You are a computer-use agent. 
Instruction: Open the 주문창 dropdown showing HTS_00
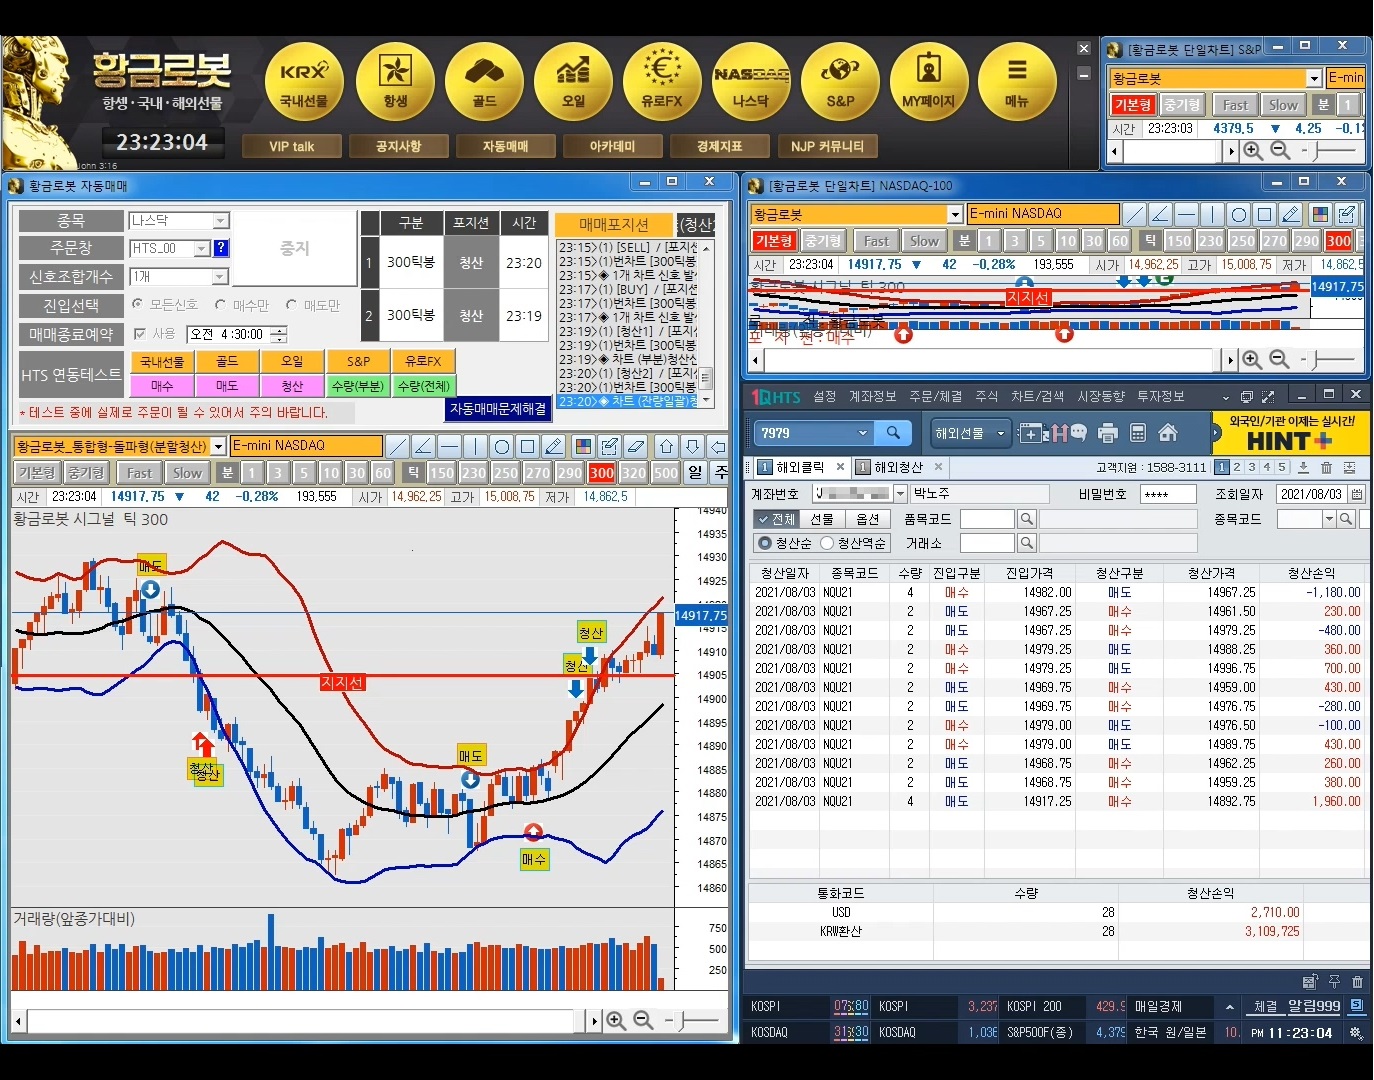pos(202,248)
